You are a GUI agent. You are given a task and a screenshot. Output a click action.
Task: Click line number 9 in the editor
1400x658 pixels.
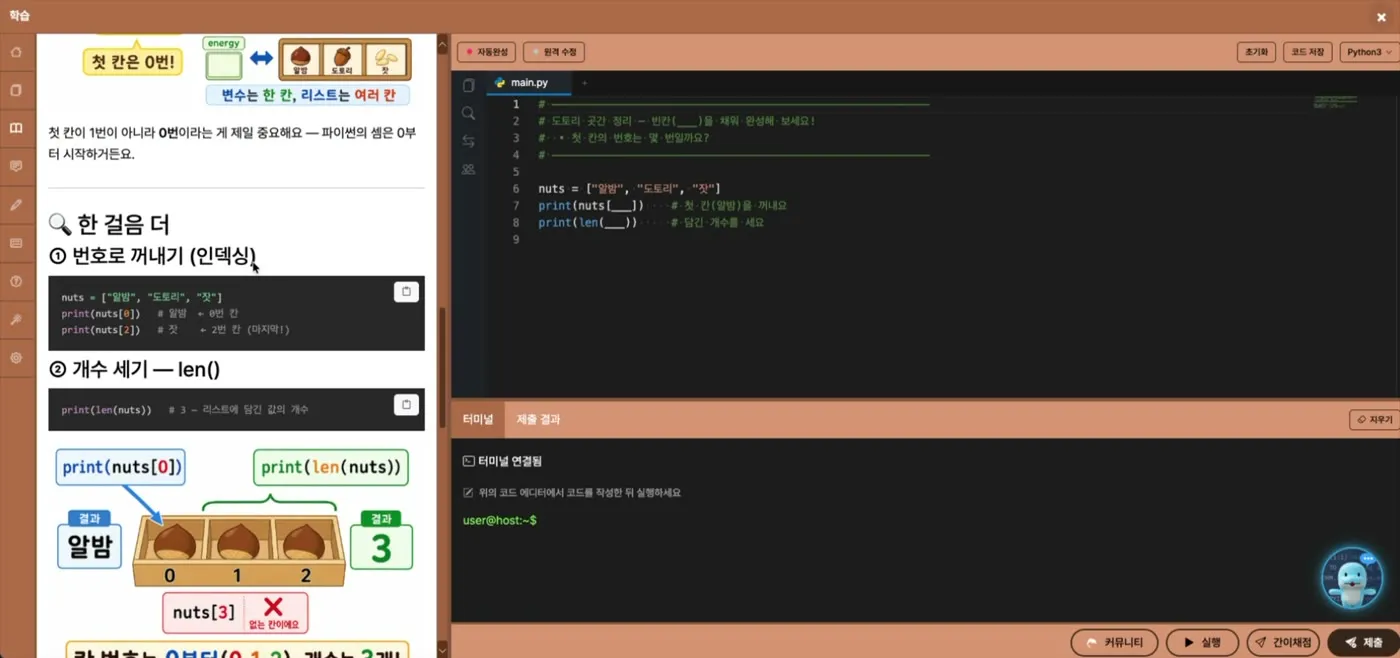[515, 239]
